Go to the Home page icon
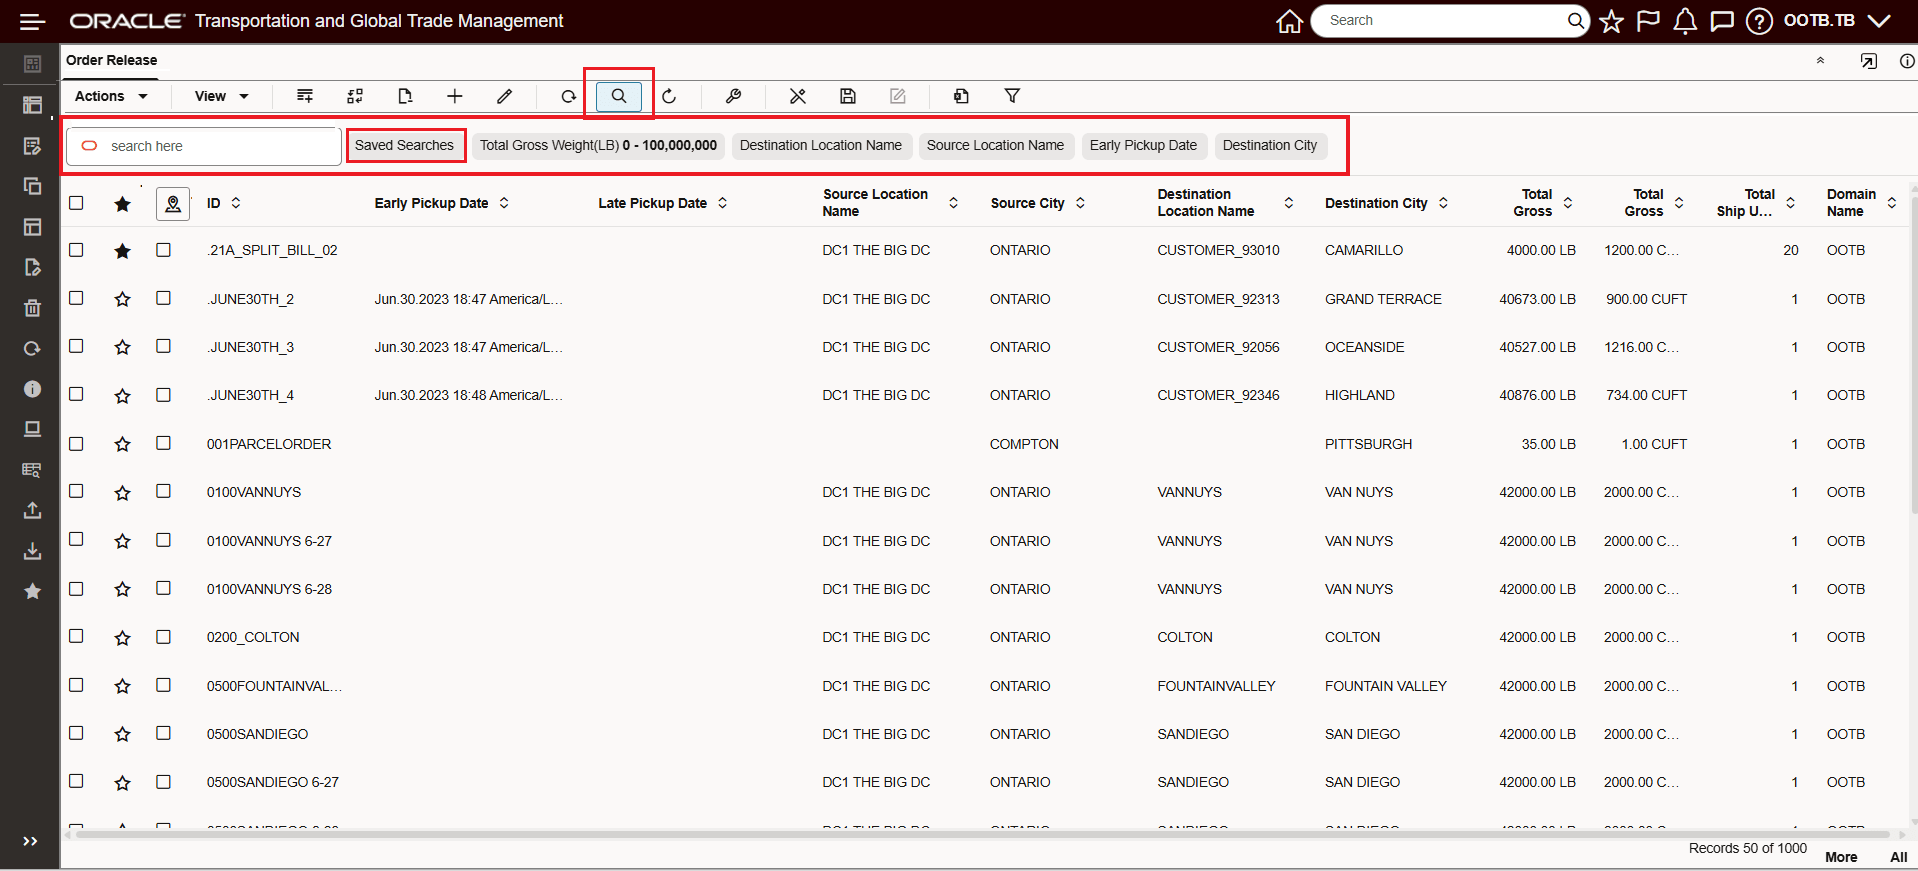1918x871 pixels. pyautogui.click(x=1289, y=21)
